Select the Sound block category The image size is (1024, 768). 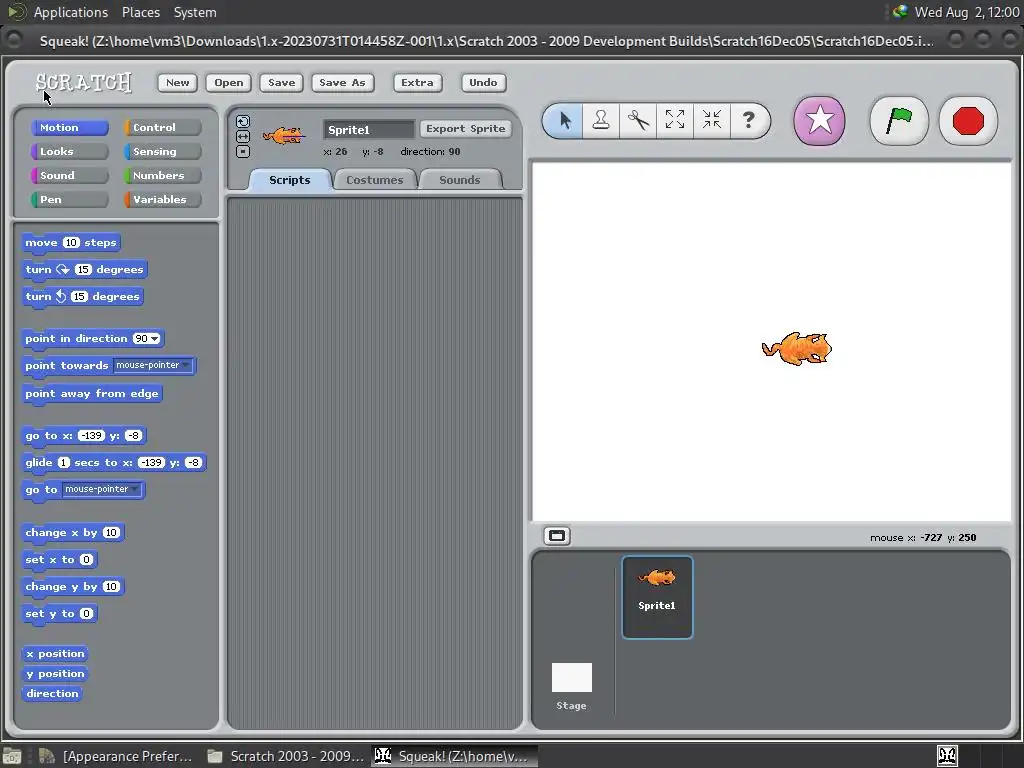click(69, 176)
